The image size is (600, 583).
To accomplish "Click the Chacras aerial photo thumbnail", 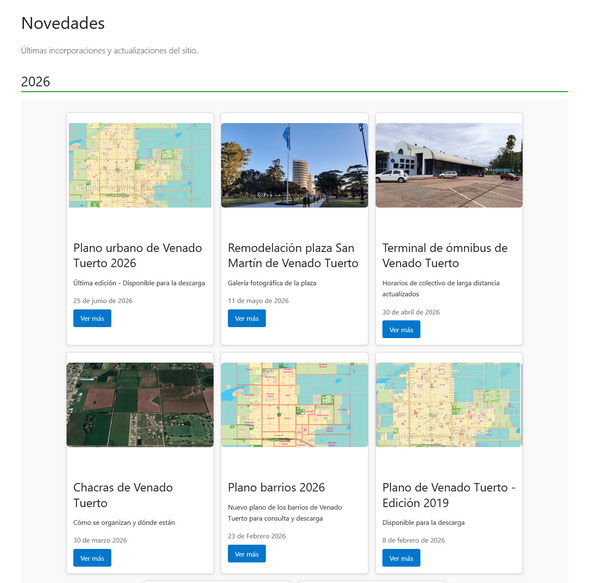I will [140, 405].
